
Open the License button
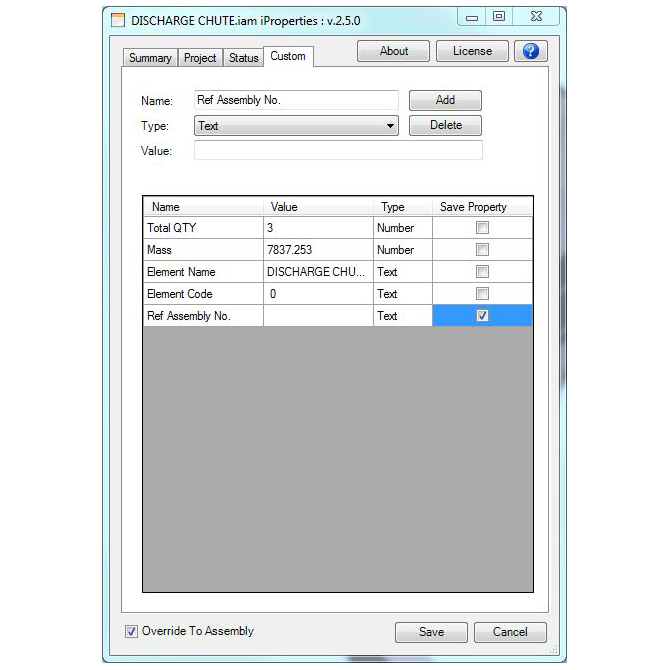[x=472, y=51]
